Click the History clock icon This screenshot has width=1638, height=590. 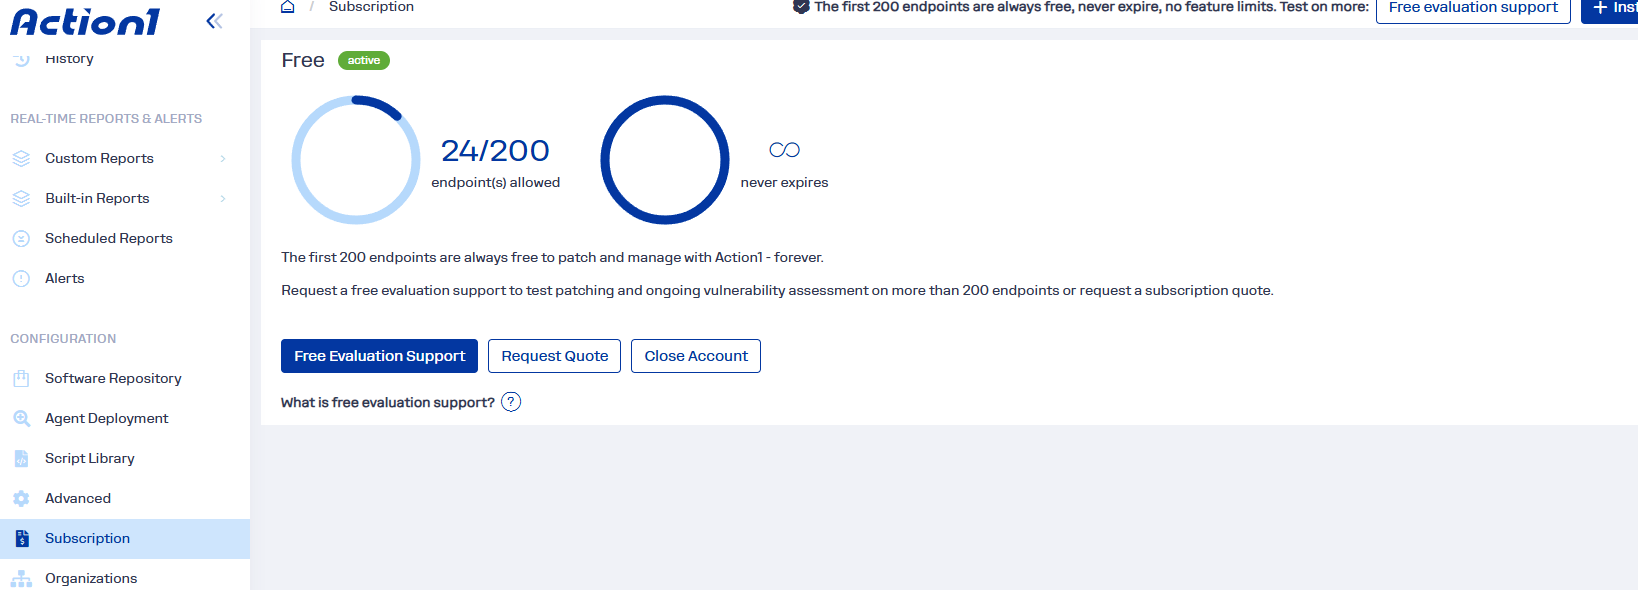(21, 59)
